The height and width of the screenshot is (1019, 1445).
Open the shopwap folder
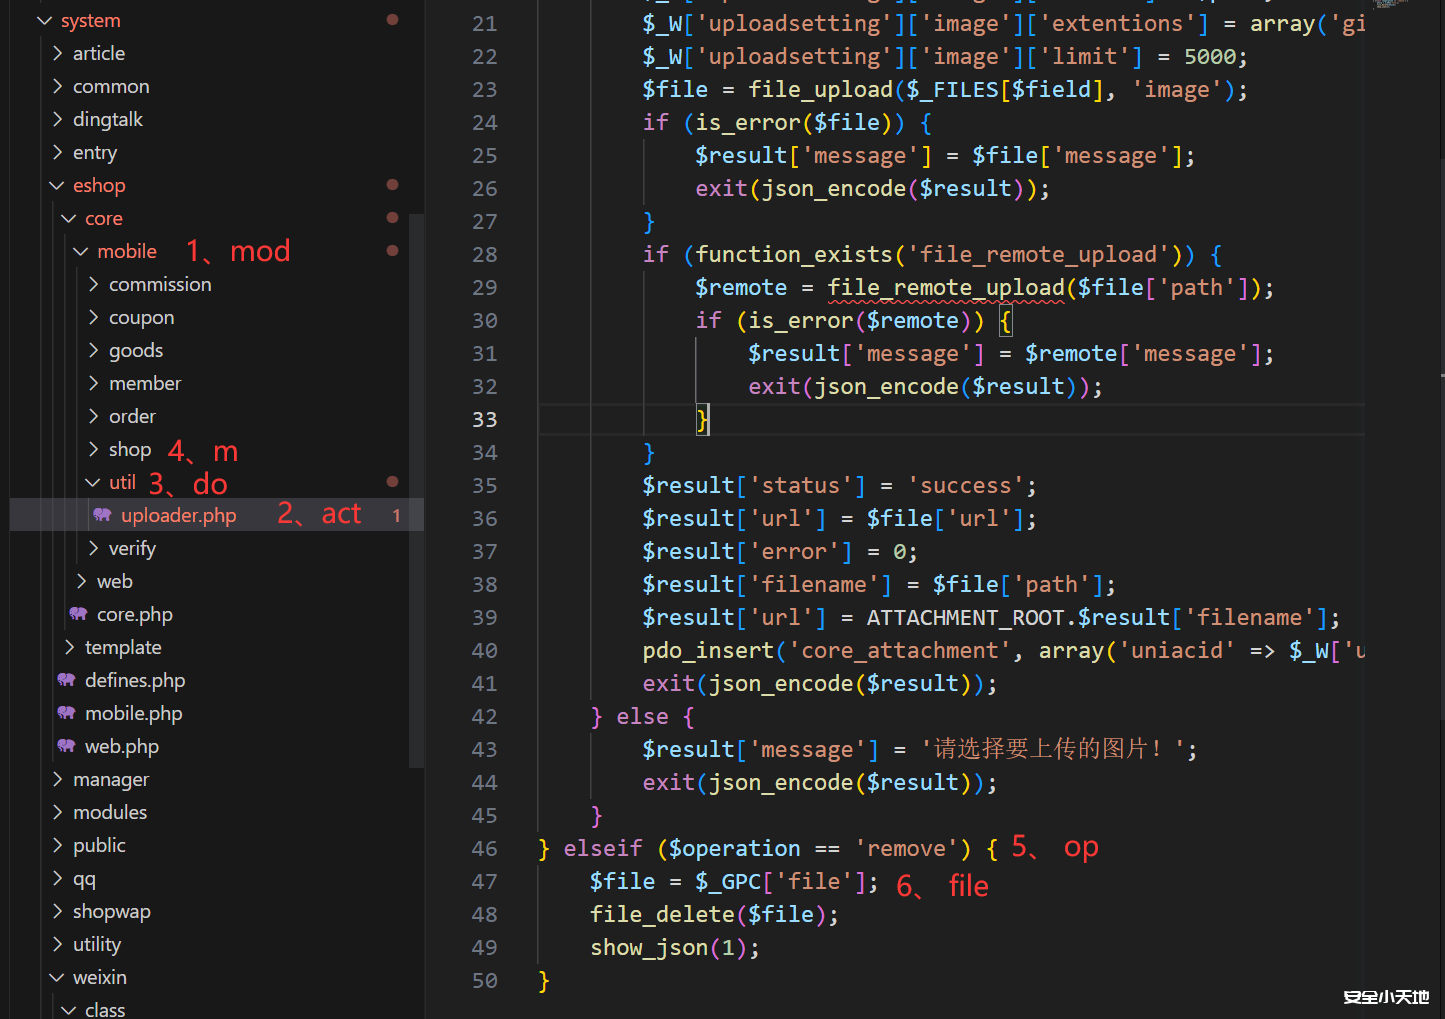111,911
